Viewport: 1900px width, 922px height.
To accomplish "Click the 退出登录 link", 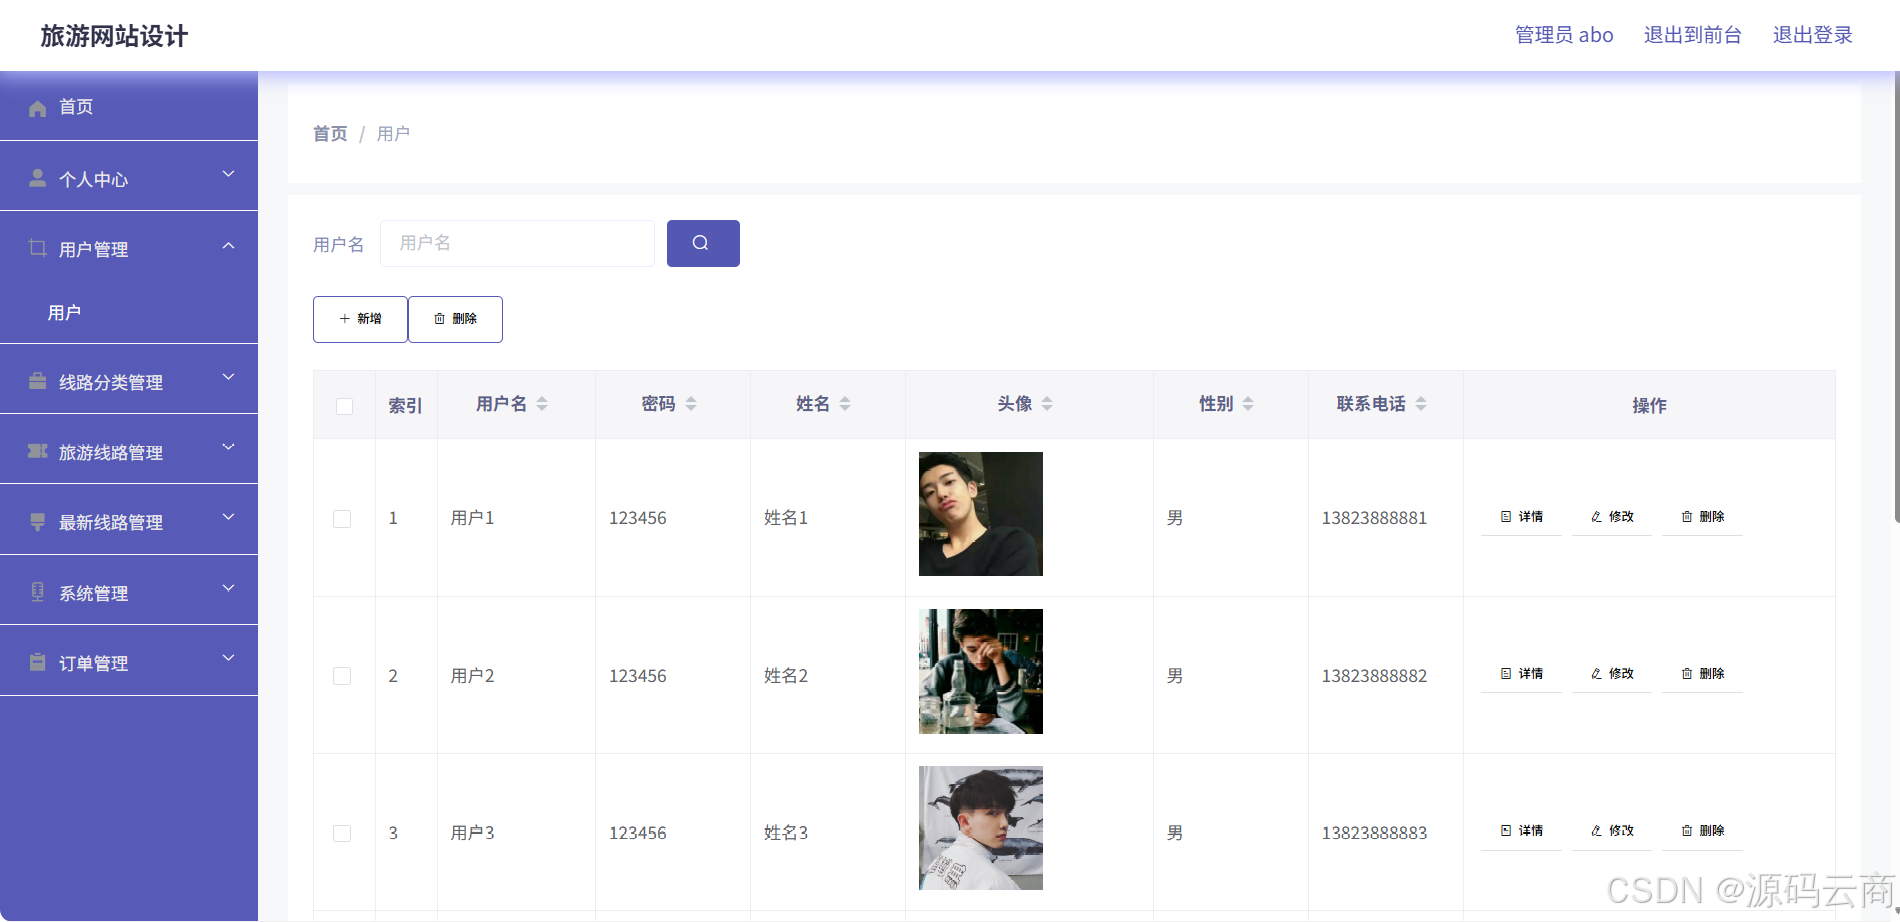I will [x=1813, y=35].
